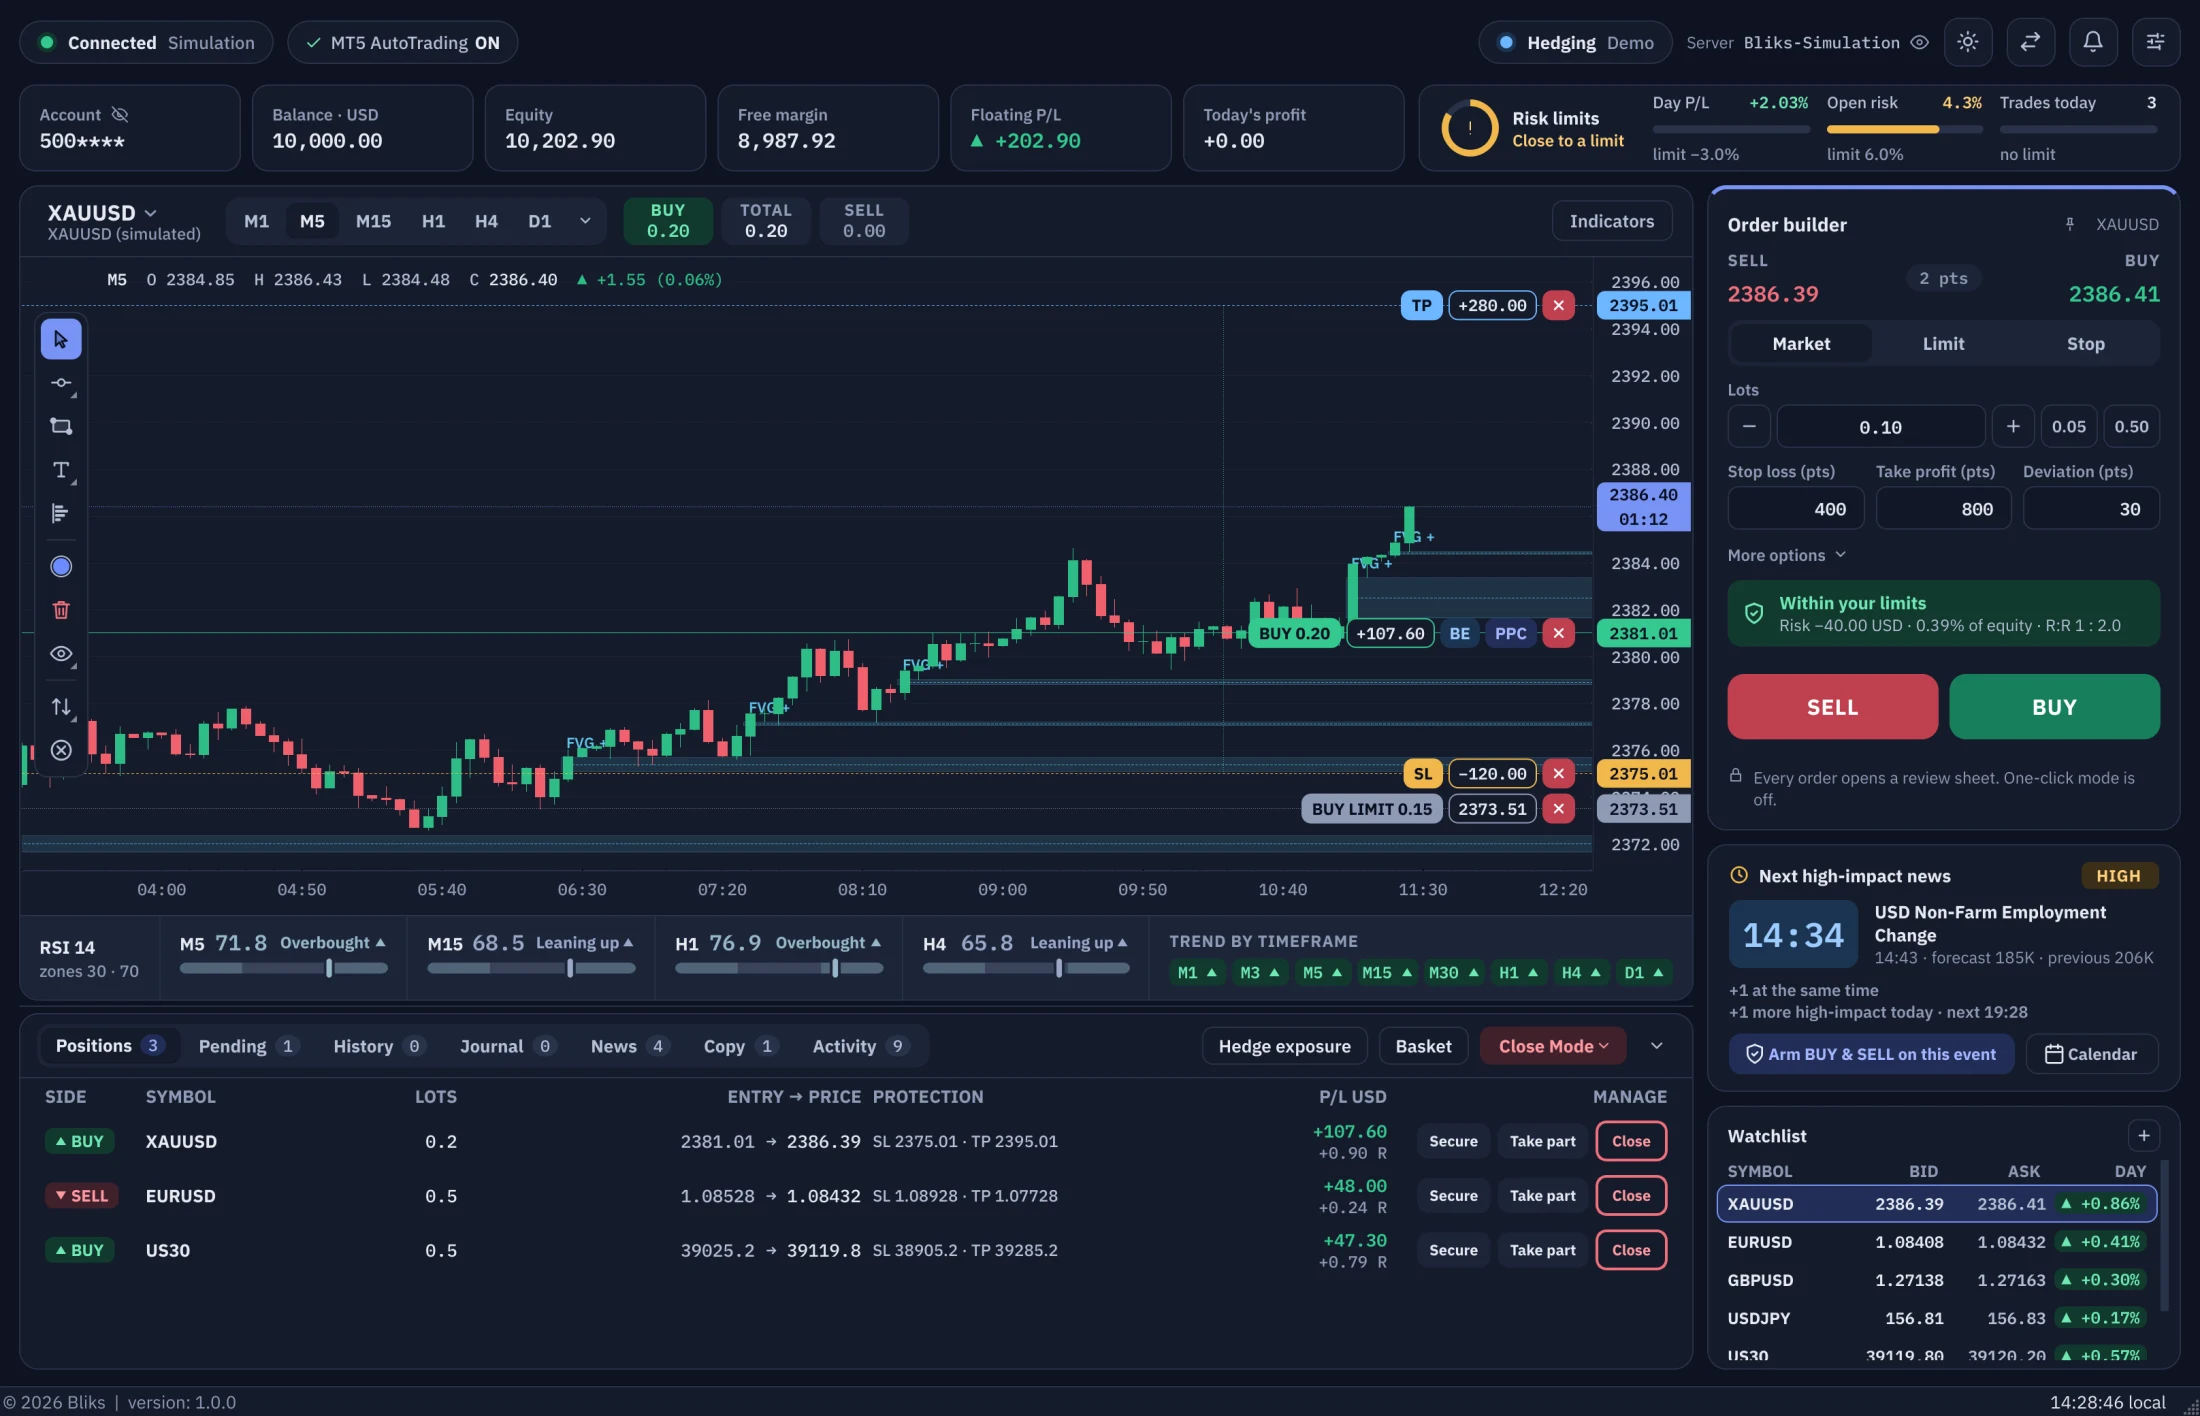
Task: Click BE breakeven on the BUY 0.20 position
Action: (x=1460, y=634)
